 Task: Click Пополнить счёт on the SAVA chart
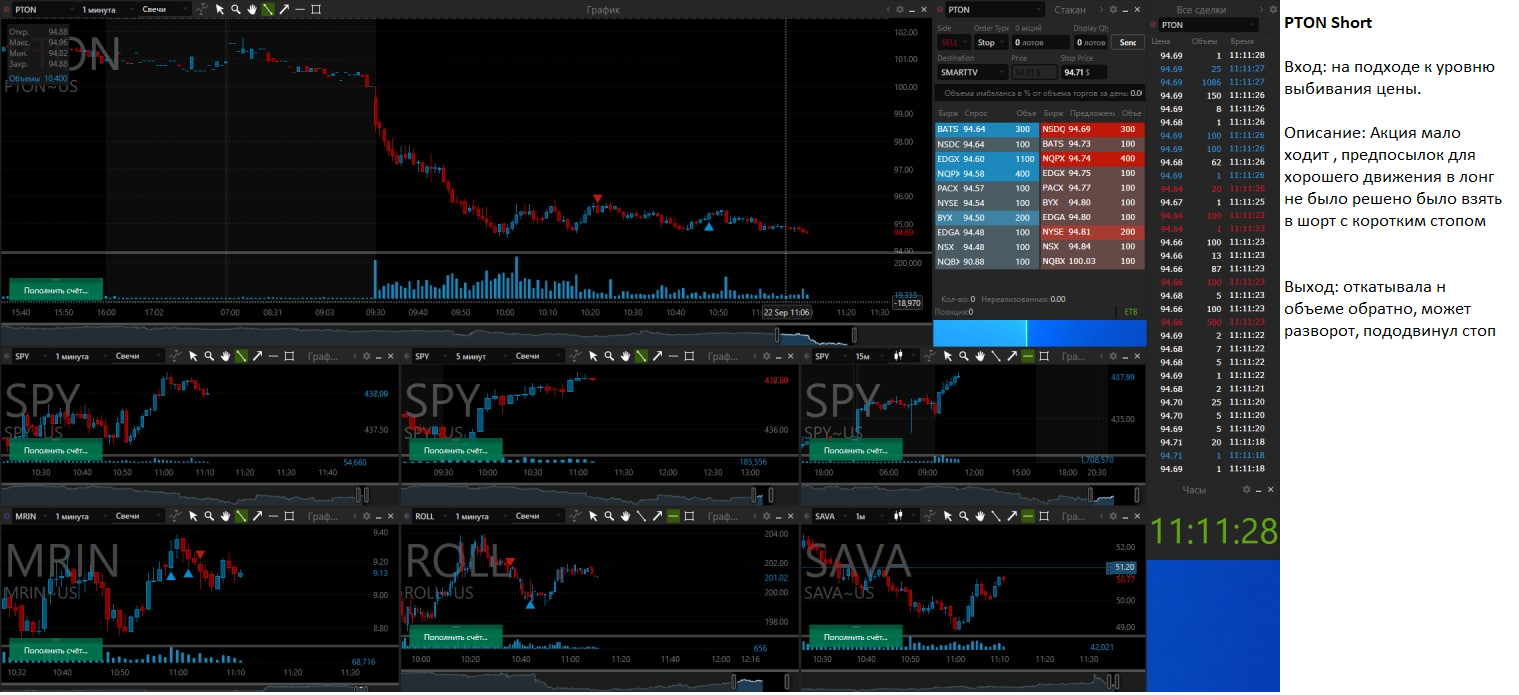(856, 636)
